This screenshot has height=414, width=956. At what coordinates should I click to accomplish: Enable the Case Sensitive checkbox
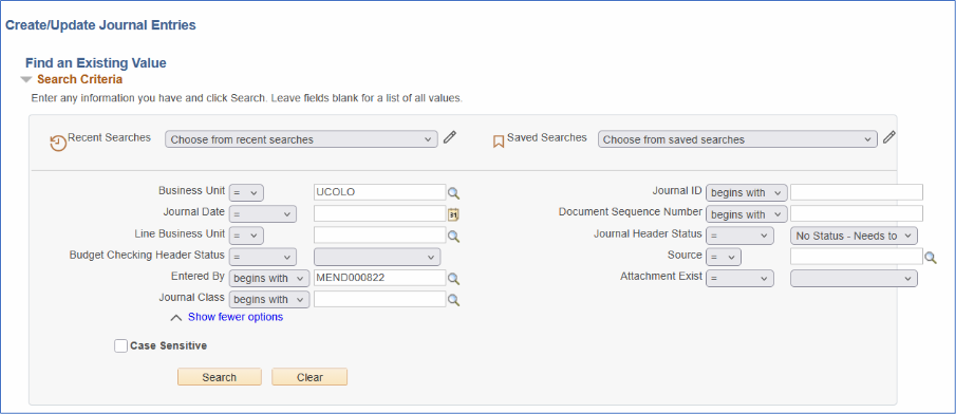tap(121, 346)
